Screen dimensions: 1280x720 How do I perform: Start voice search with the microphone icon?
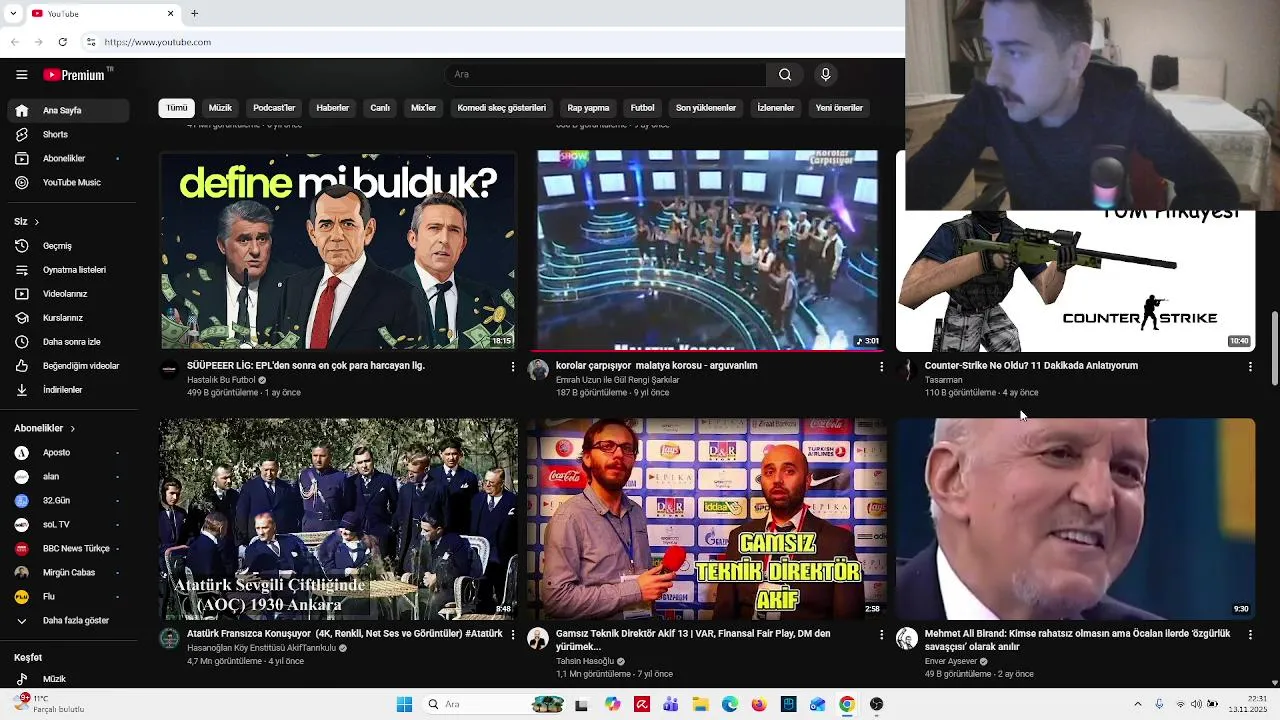pos(825,75)
